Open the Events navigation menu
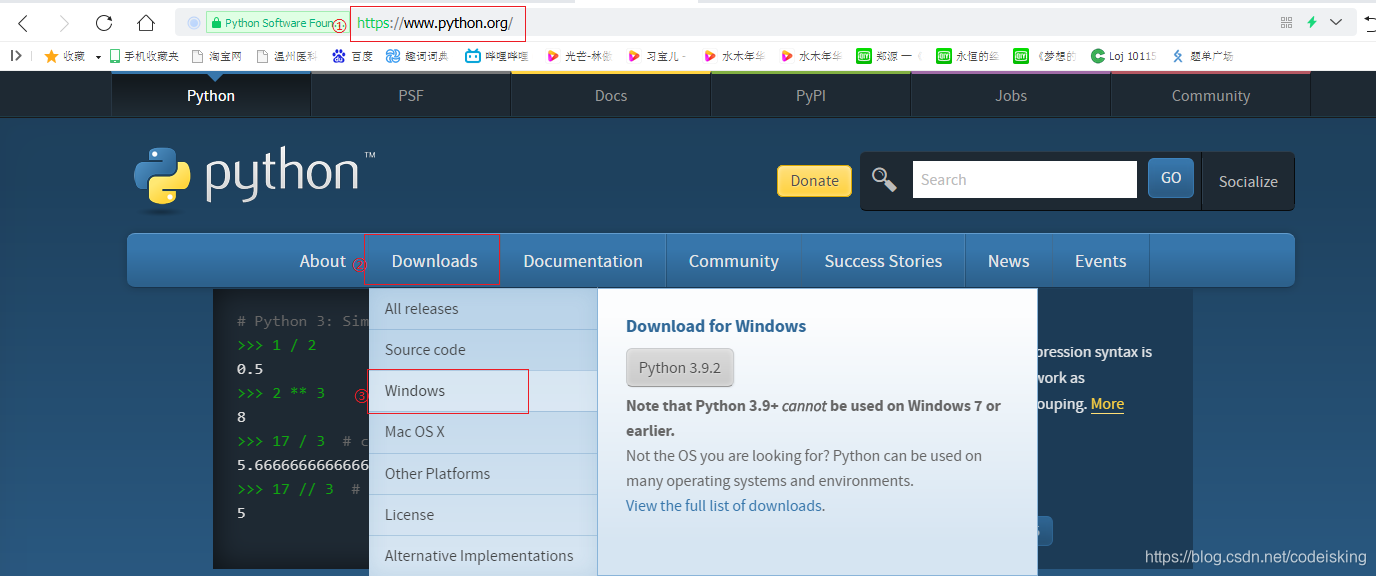 [1100, 261]
